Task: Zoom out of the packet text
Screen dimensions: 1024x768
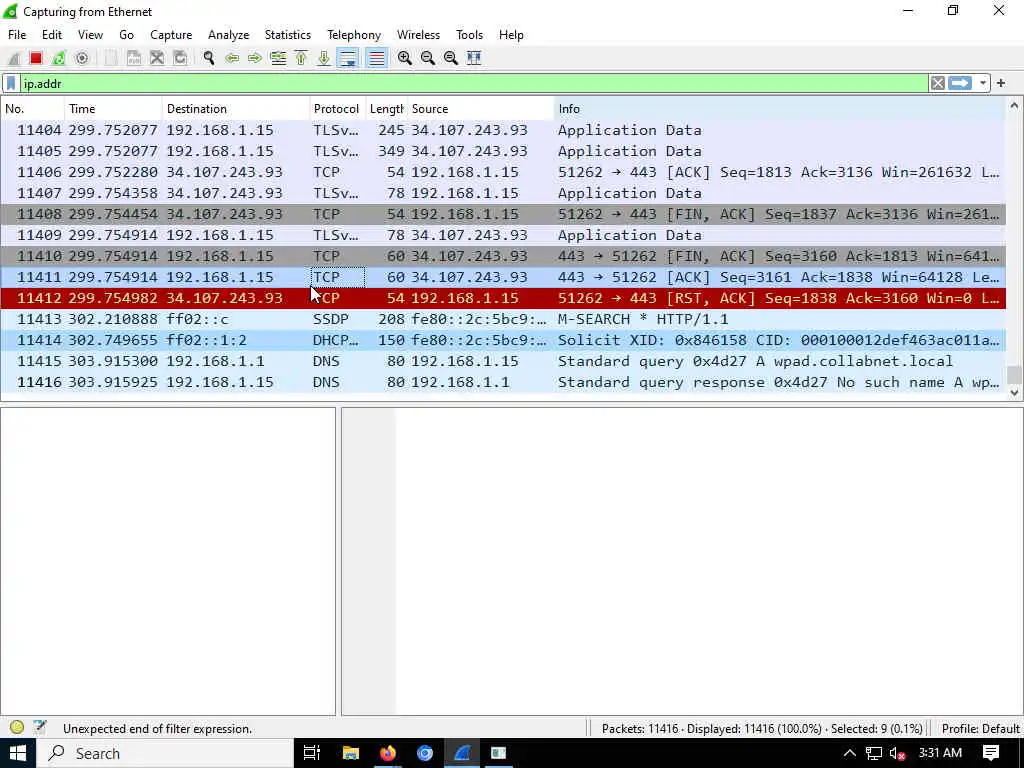Action: [428, 58]
